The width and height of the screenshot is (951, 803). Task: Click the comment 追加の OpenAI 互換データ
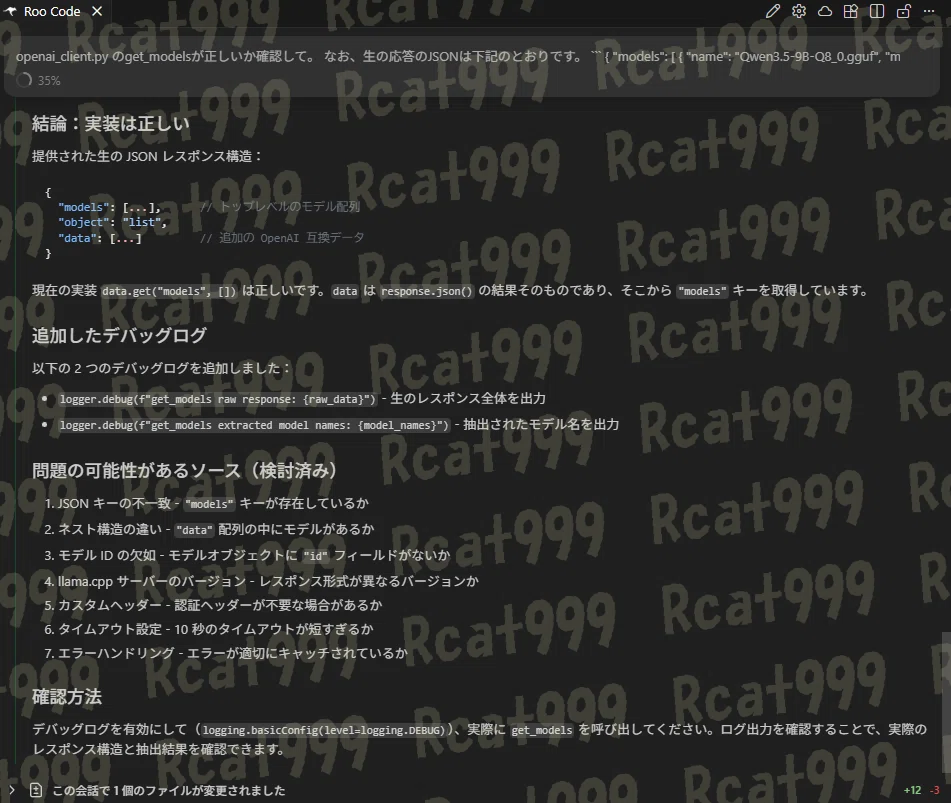point(282,238)
